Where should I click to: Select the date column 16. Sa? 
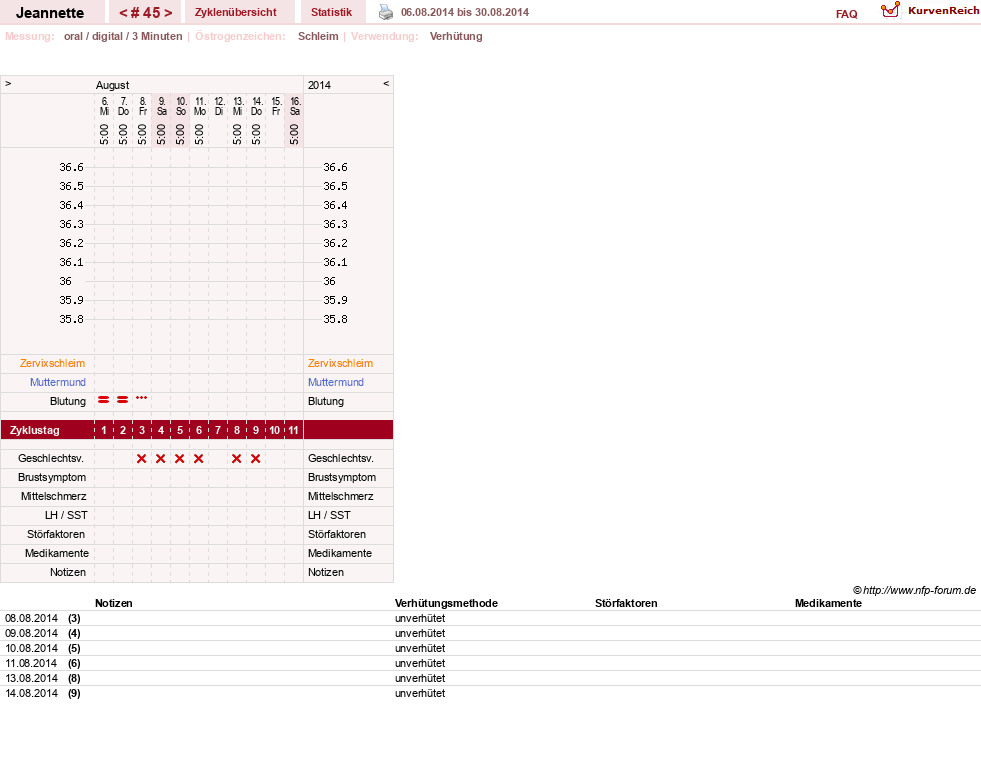295,106
